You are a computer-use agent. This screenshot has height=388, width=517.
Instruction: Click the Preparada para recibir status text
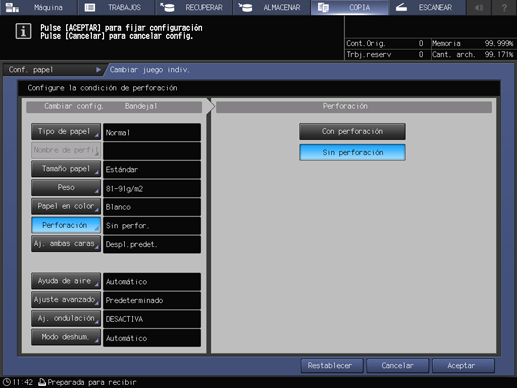92,382
